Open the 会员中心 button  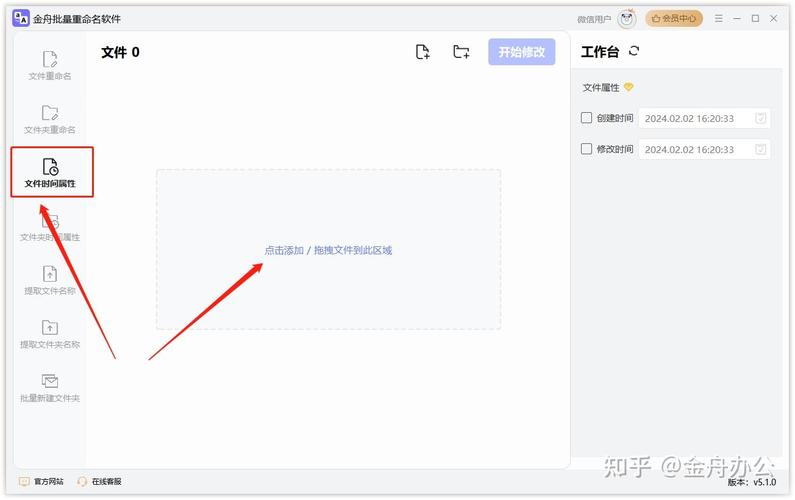tap(674, 18)
